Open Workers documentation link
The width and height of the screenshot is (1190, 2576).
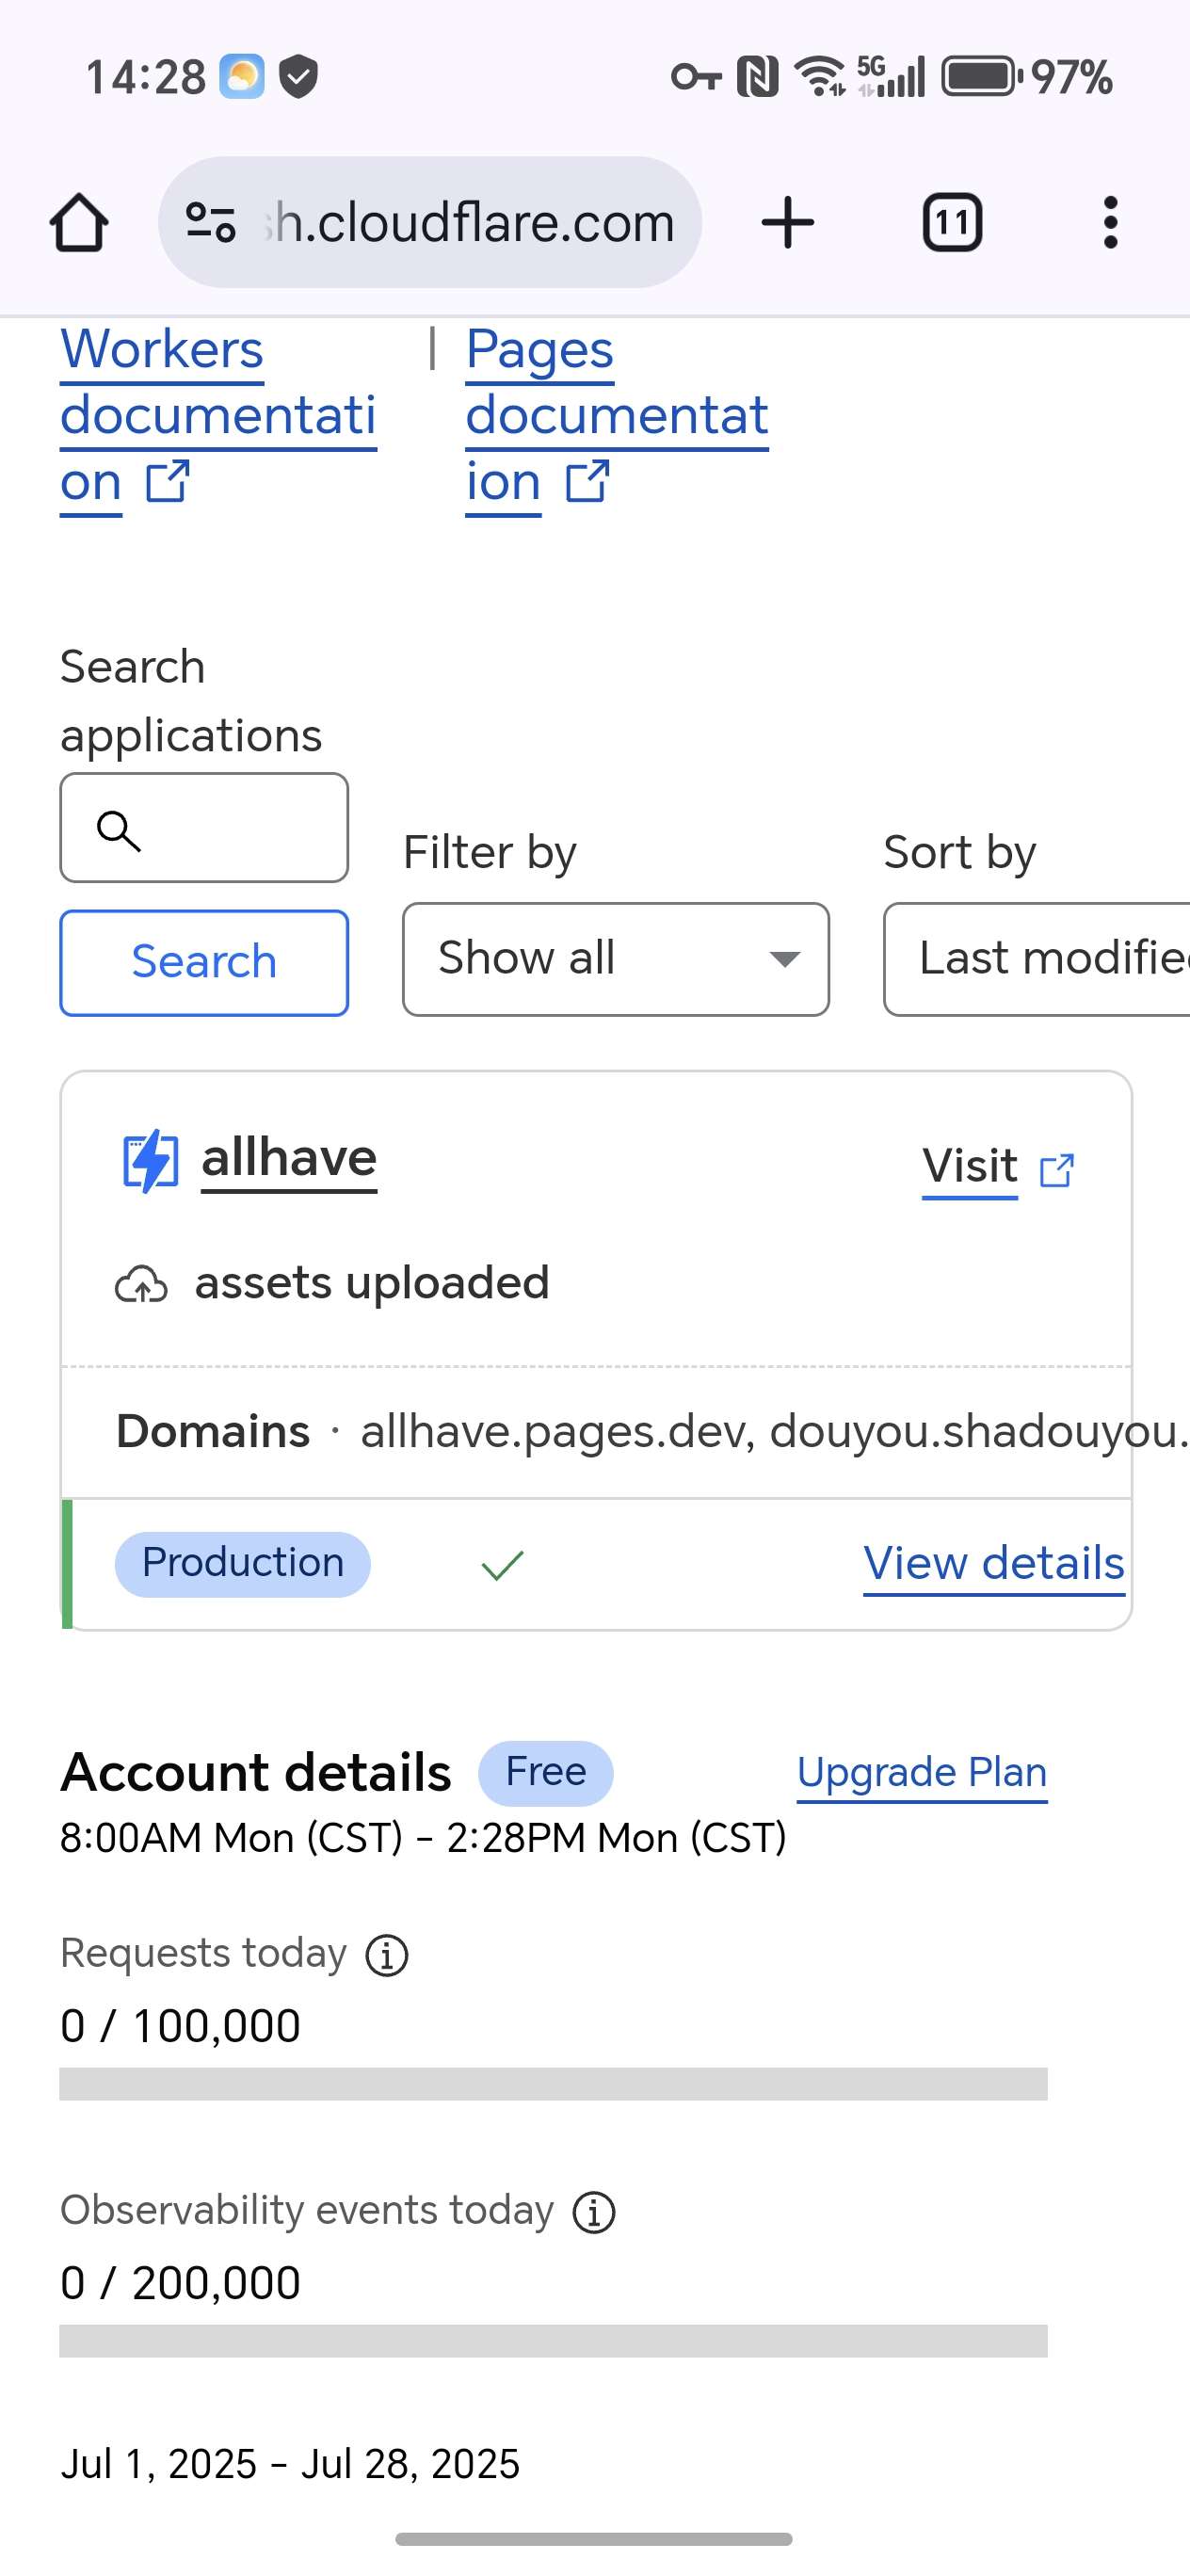coord(218,415)
